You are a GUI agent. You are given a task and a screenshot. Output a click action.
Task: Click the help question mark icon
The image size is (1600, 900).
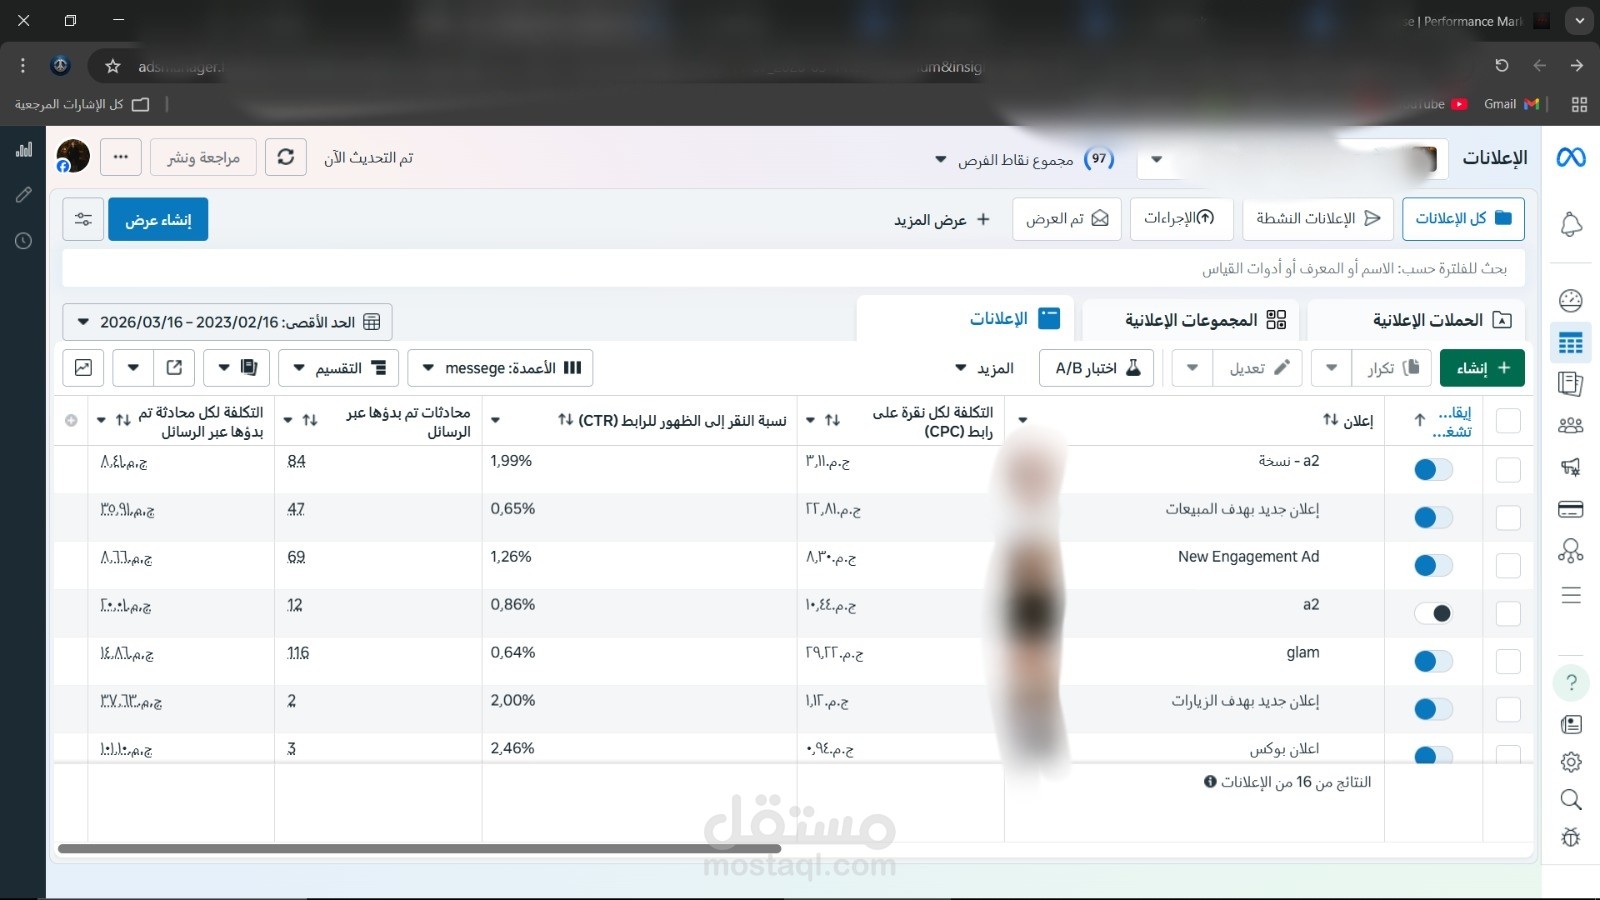click(x=1571, y=683)
